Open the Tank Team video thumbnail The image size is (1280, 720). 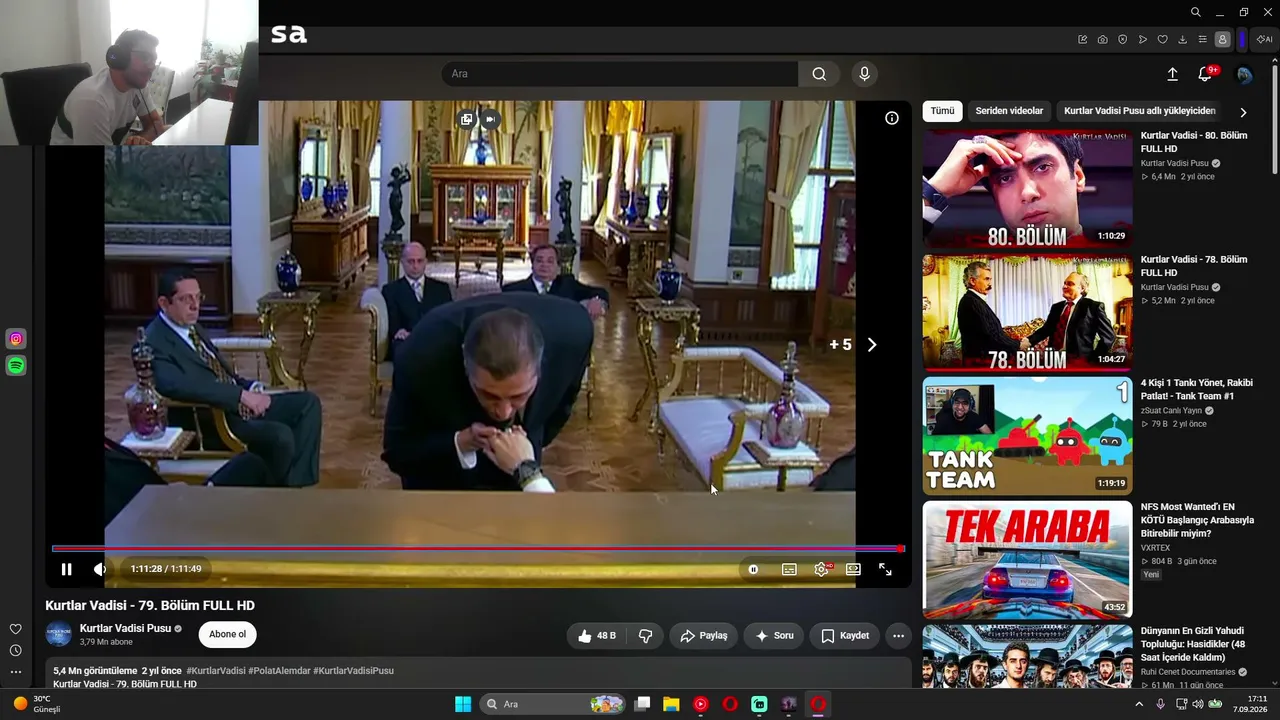point(1027,436)
